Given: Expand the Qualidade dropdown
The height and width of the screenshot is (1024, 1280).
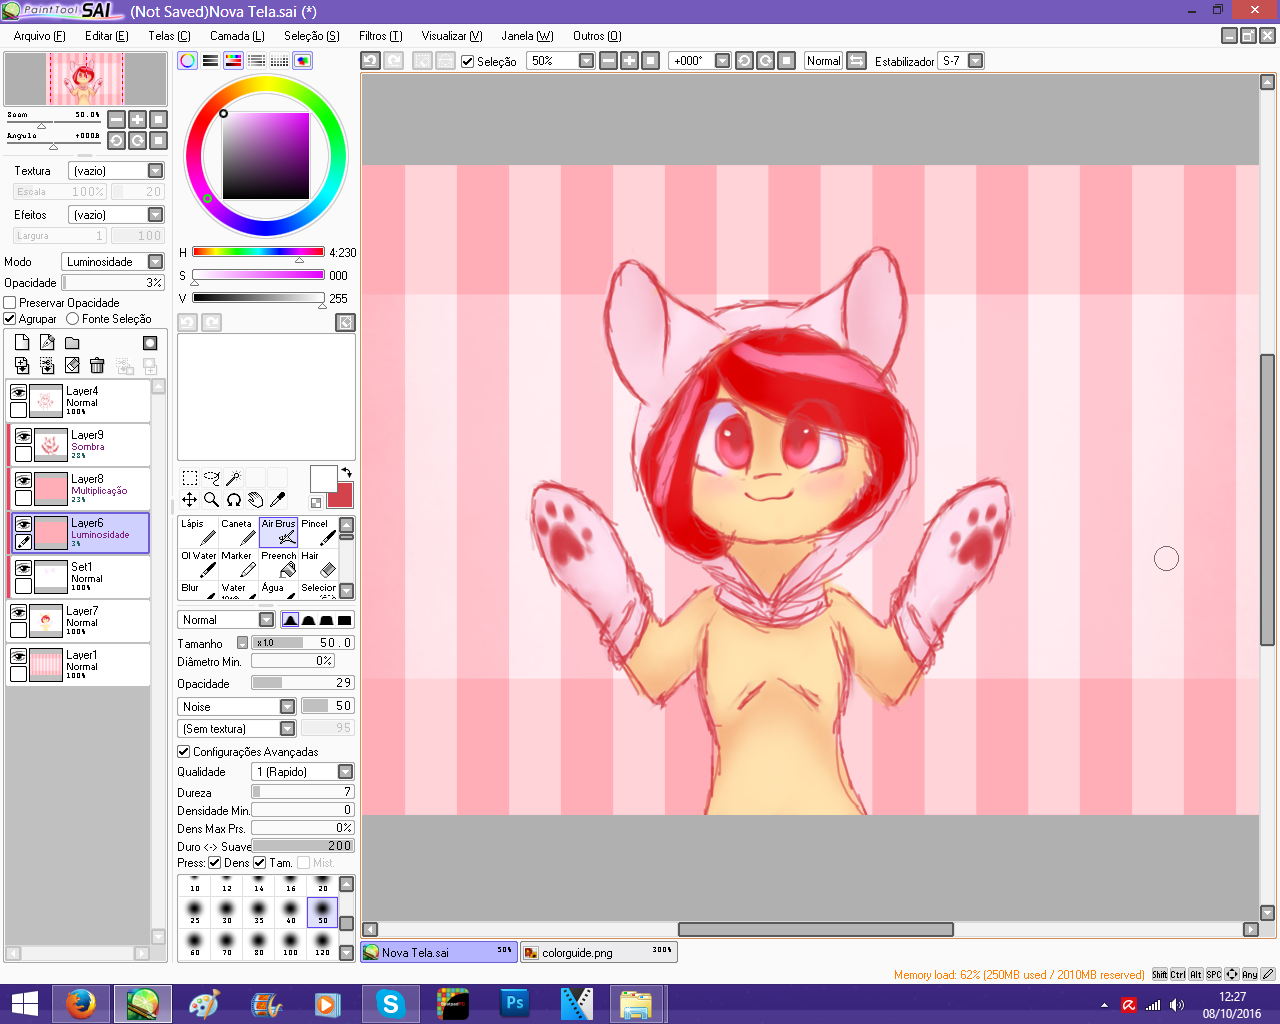Looking at the screenshot, I should coord(345,772).
